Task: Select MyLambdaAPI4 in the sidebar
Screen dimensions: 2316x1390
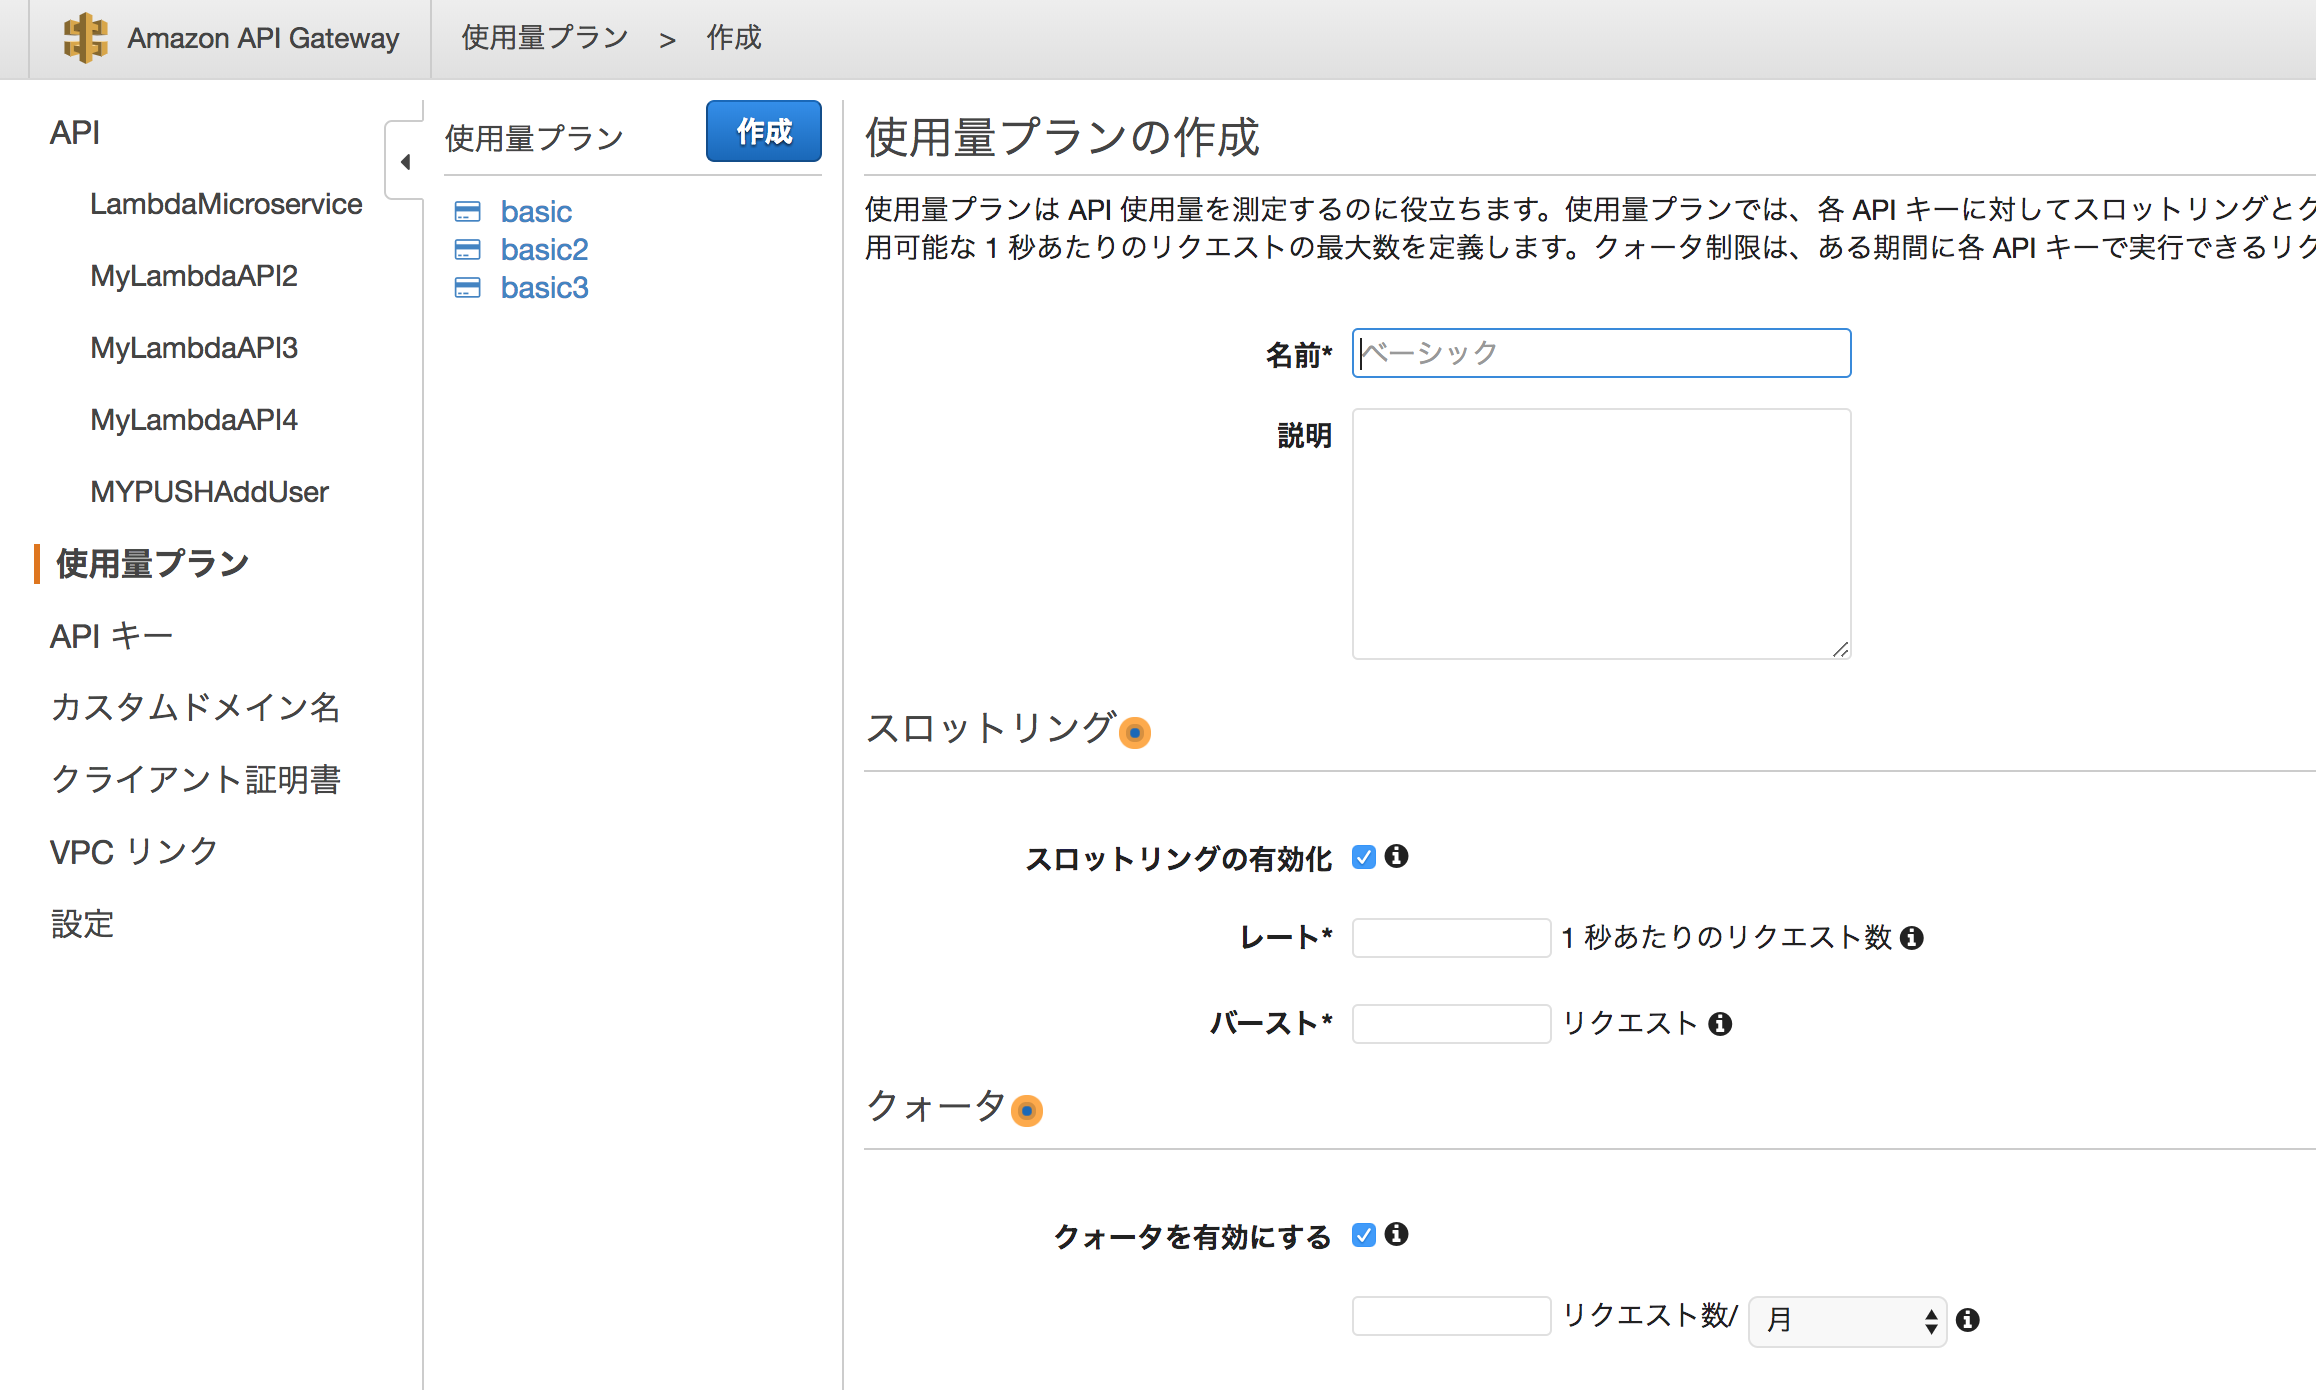Action: pyautogui.click(x=194, y=420)
